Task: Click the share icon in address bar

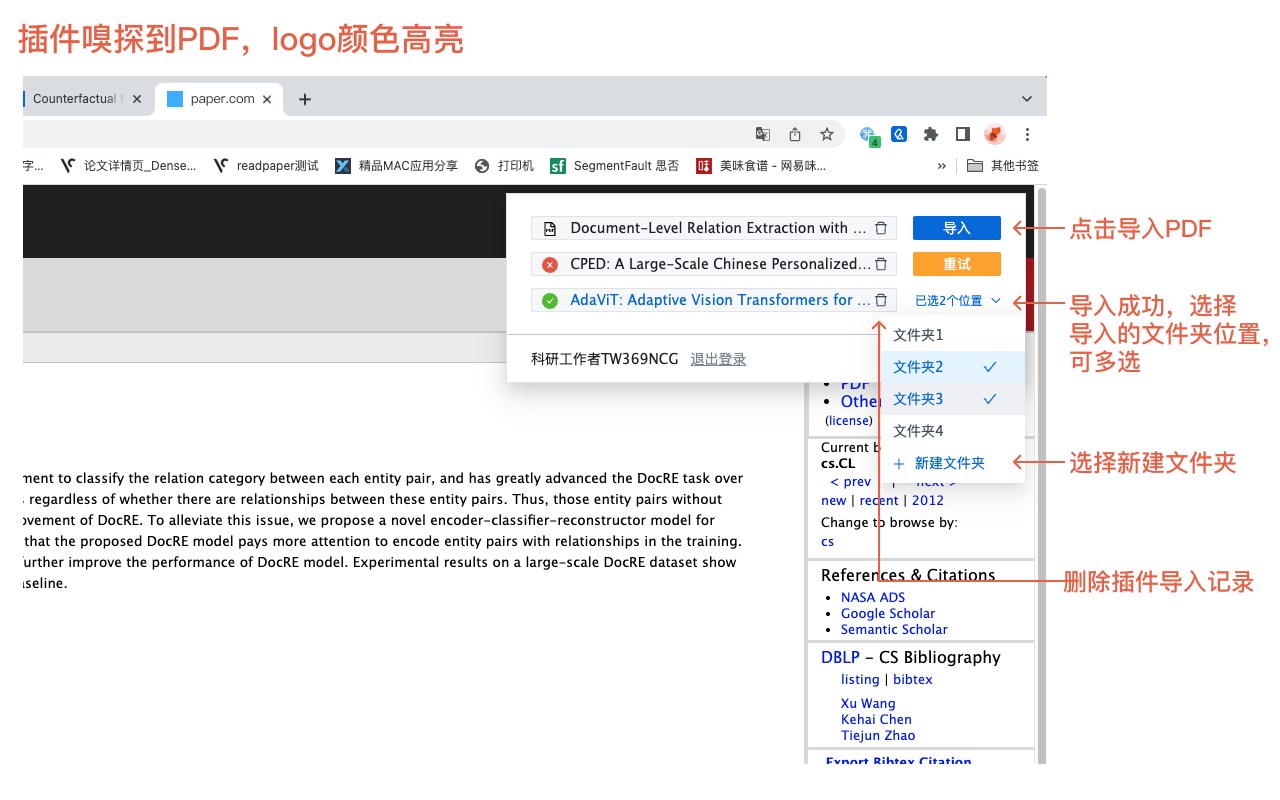Action: pyautogui.click(x=795, y=134)
